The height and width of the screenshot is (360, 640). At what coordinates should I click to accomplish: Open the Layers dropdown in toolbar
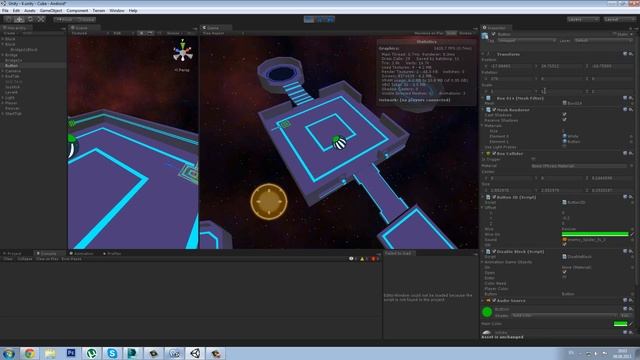pyautogui.click(x=583, y=19)
